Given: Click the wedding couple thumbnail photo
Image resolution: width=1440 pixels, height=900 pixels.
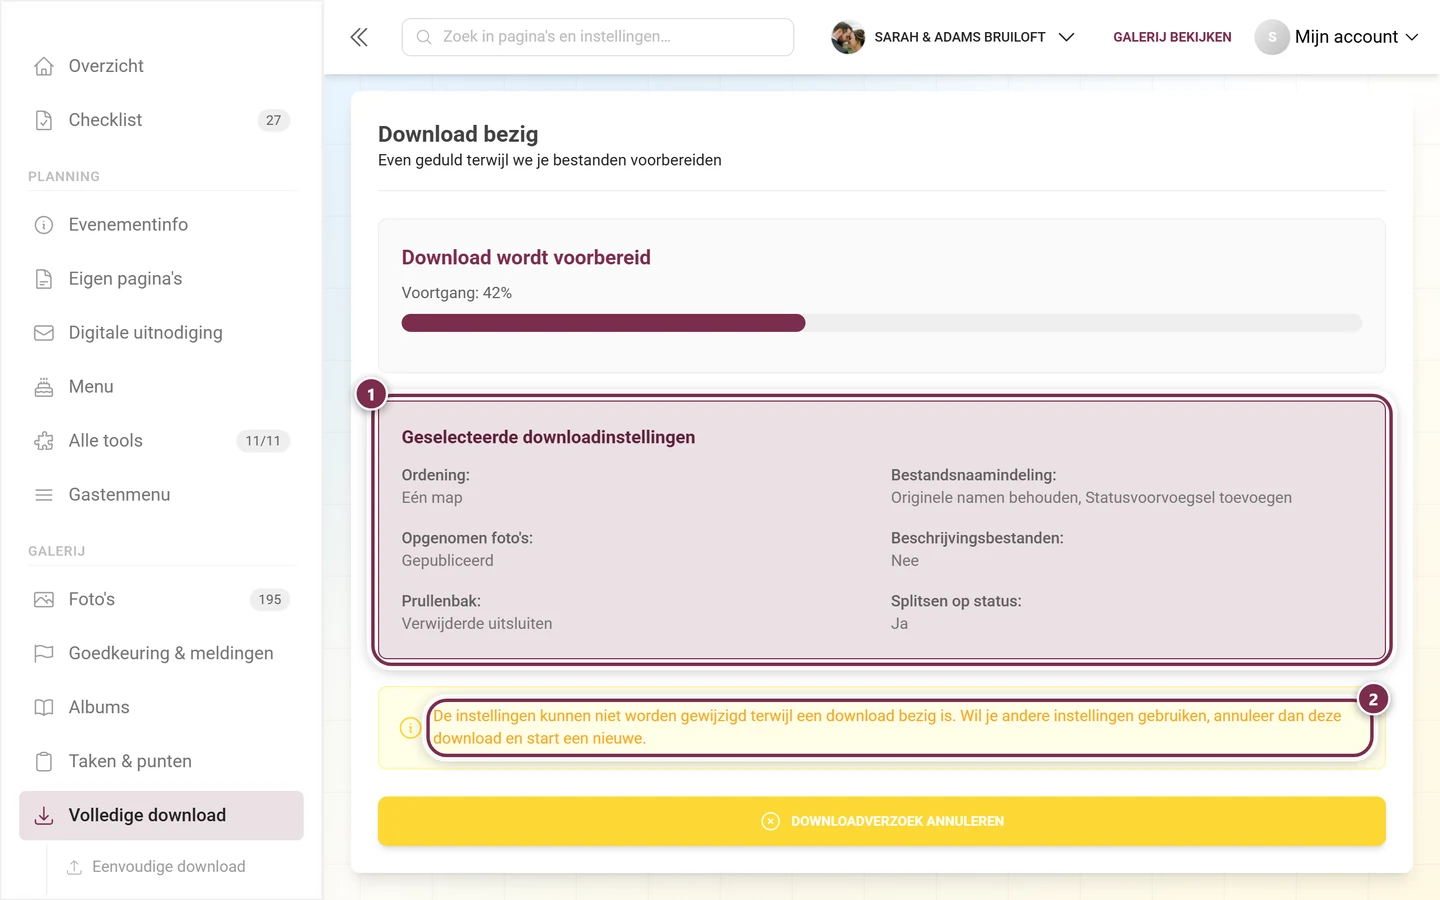Looking at the screenshot, I should pyautogui.click(x=848, y=37).
